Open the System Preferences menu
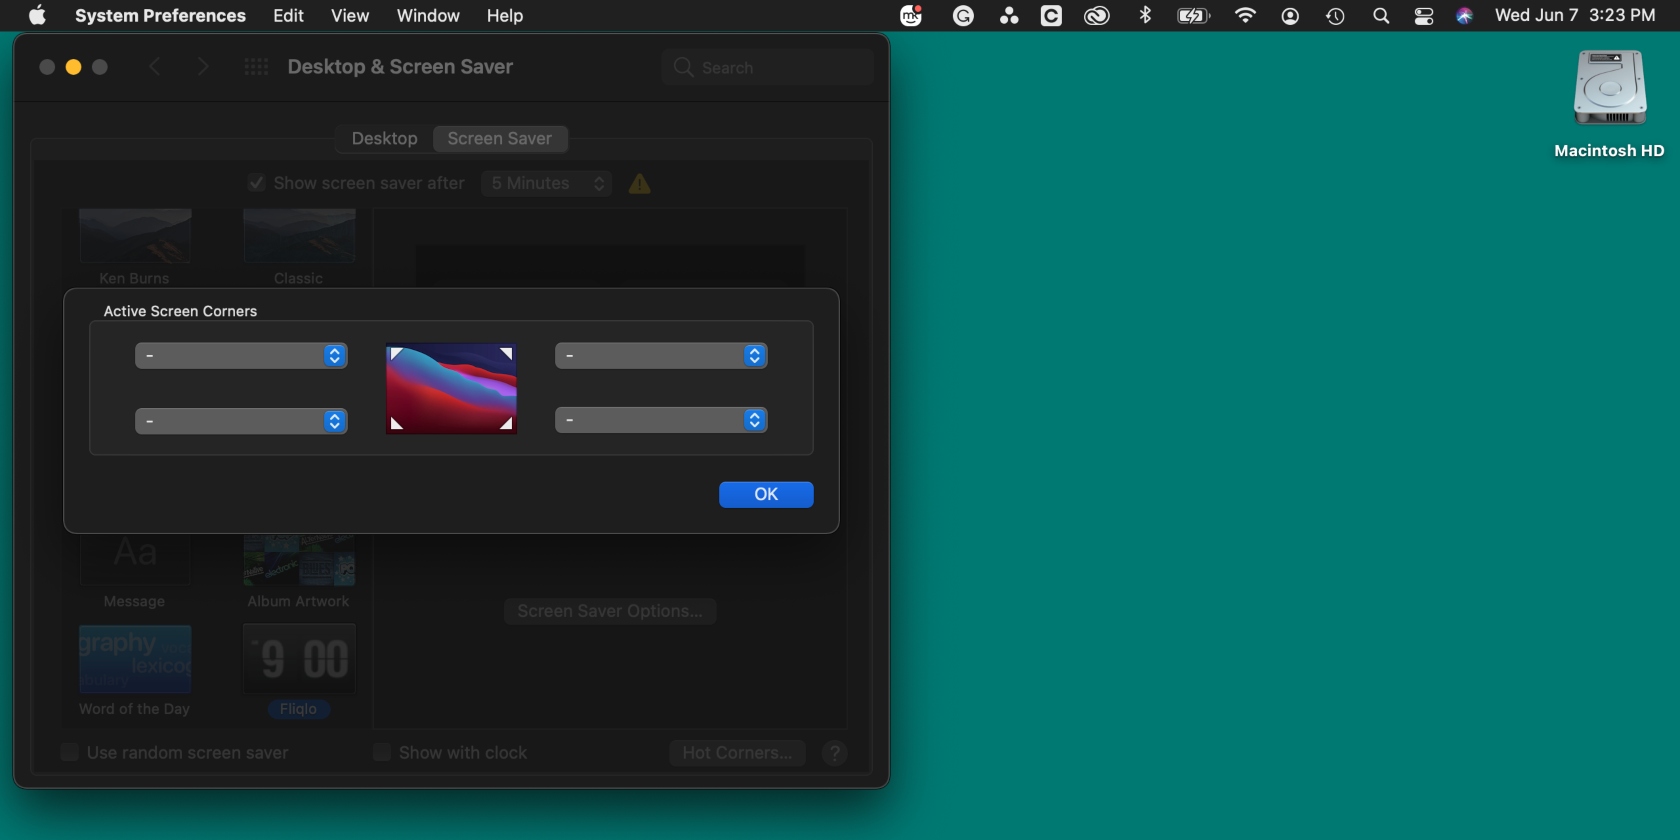Screen dimensions: 1680x840 [160, 15]
